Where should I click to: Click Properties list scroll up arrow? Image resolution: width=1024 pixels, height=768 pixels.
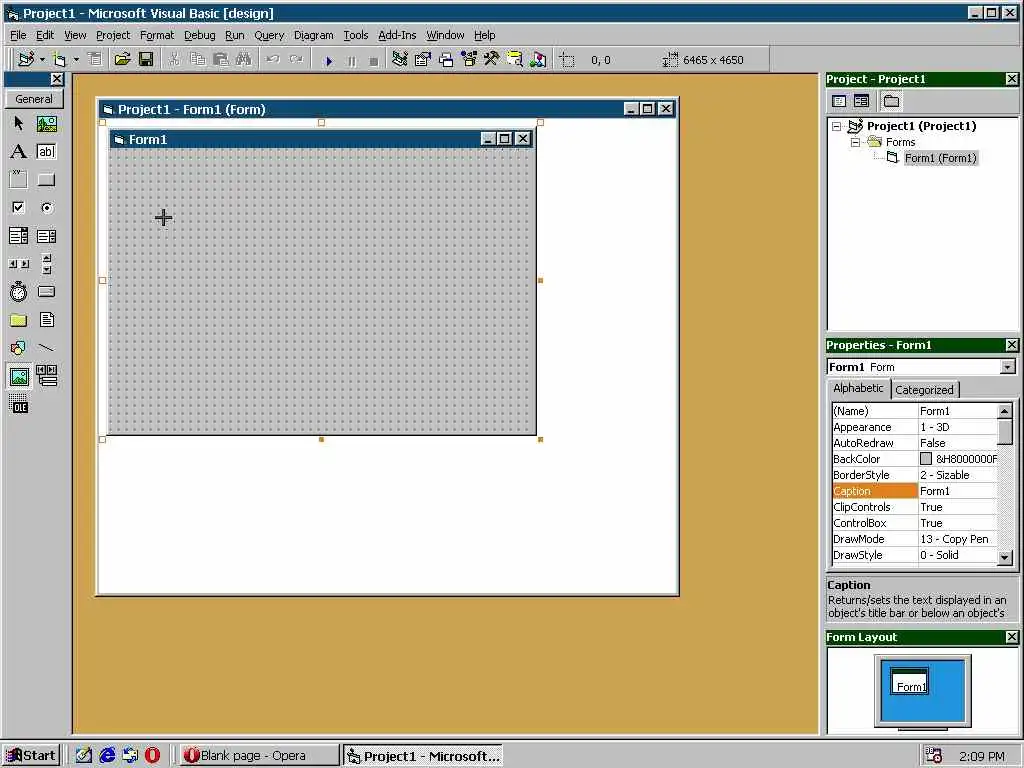point(1005,411)
